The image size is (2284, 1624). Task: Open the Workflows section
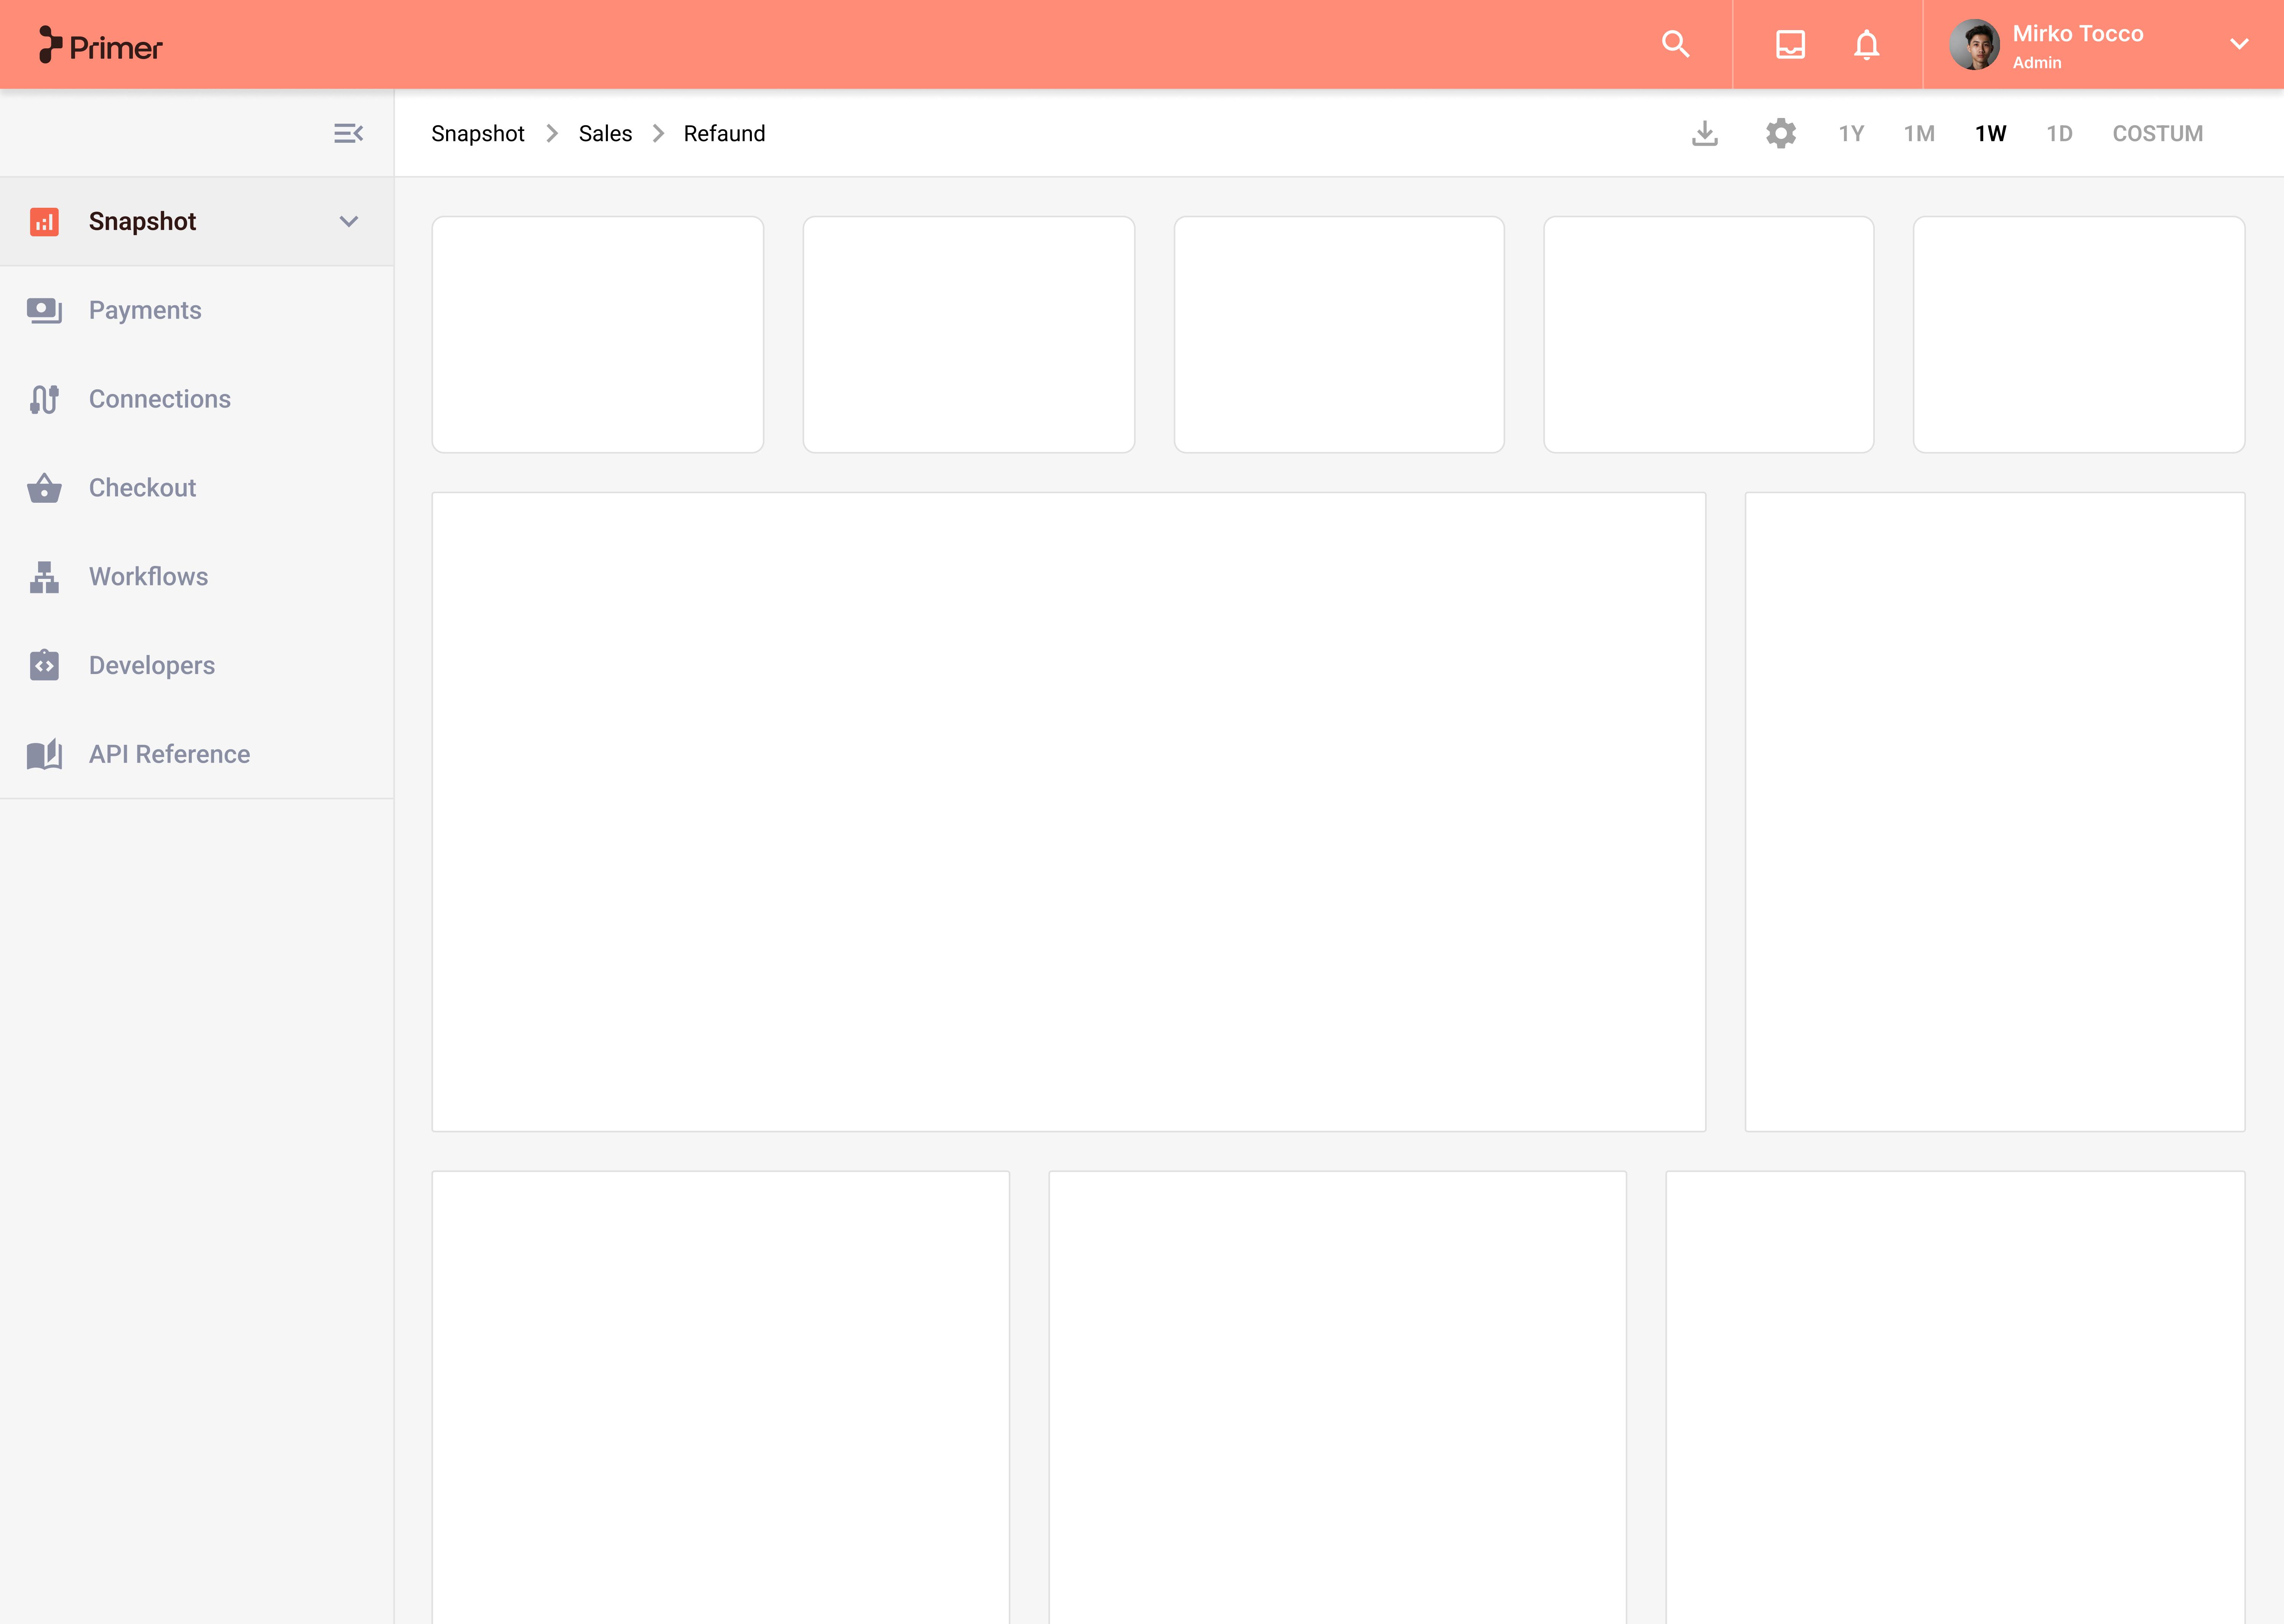coord(197,577)
